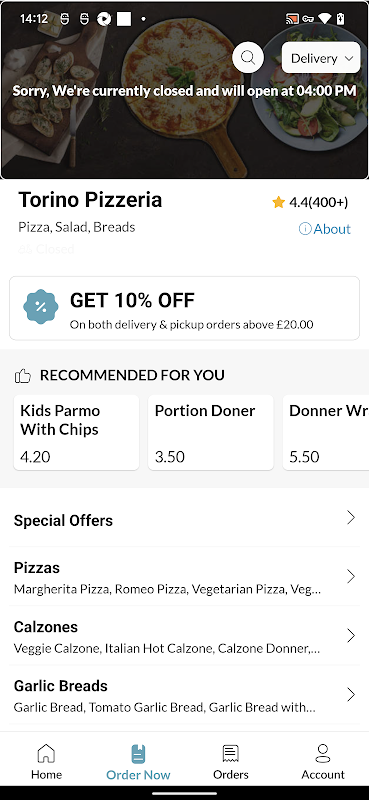
Task: Tap the cast icon in status bar
Action: tap(292, 19)
